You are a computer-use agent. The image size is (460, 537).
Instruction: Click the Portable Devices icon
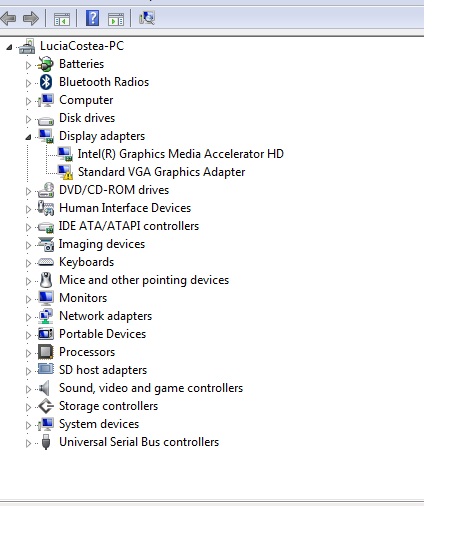click(x=46, y=334)
